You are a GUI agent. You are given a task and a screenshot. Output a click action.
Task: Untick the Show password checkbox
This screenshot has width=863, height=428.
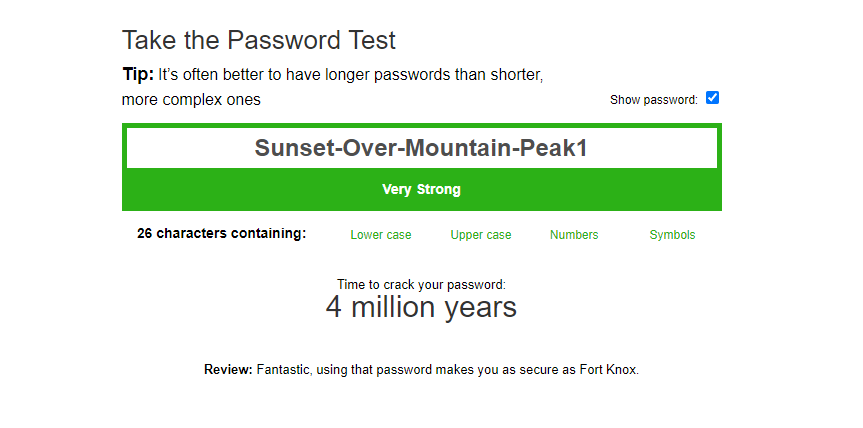712,98
